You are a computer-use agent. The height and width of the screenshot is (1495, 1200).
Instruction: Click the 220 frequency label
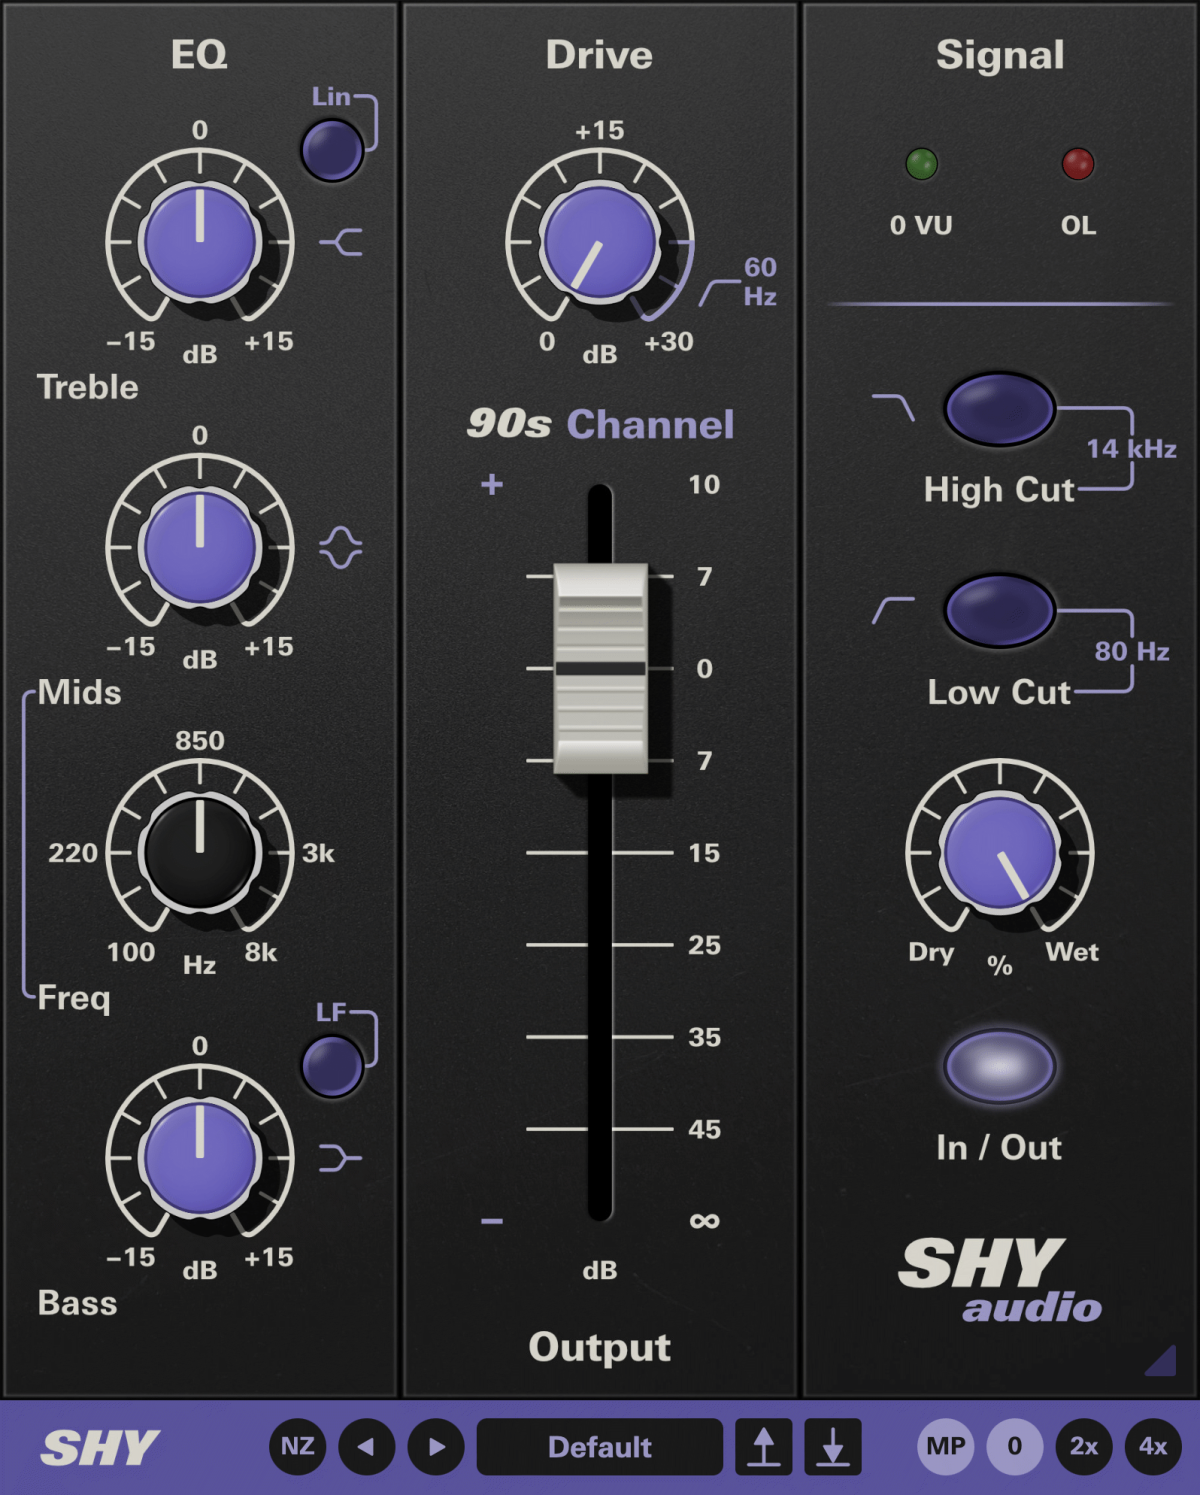point(73,853)
